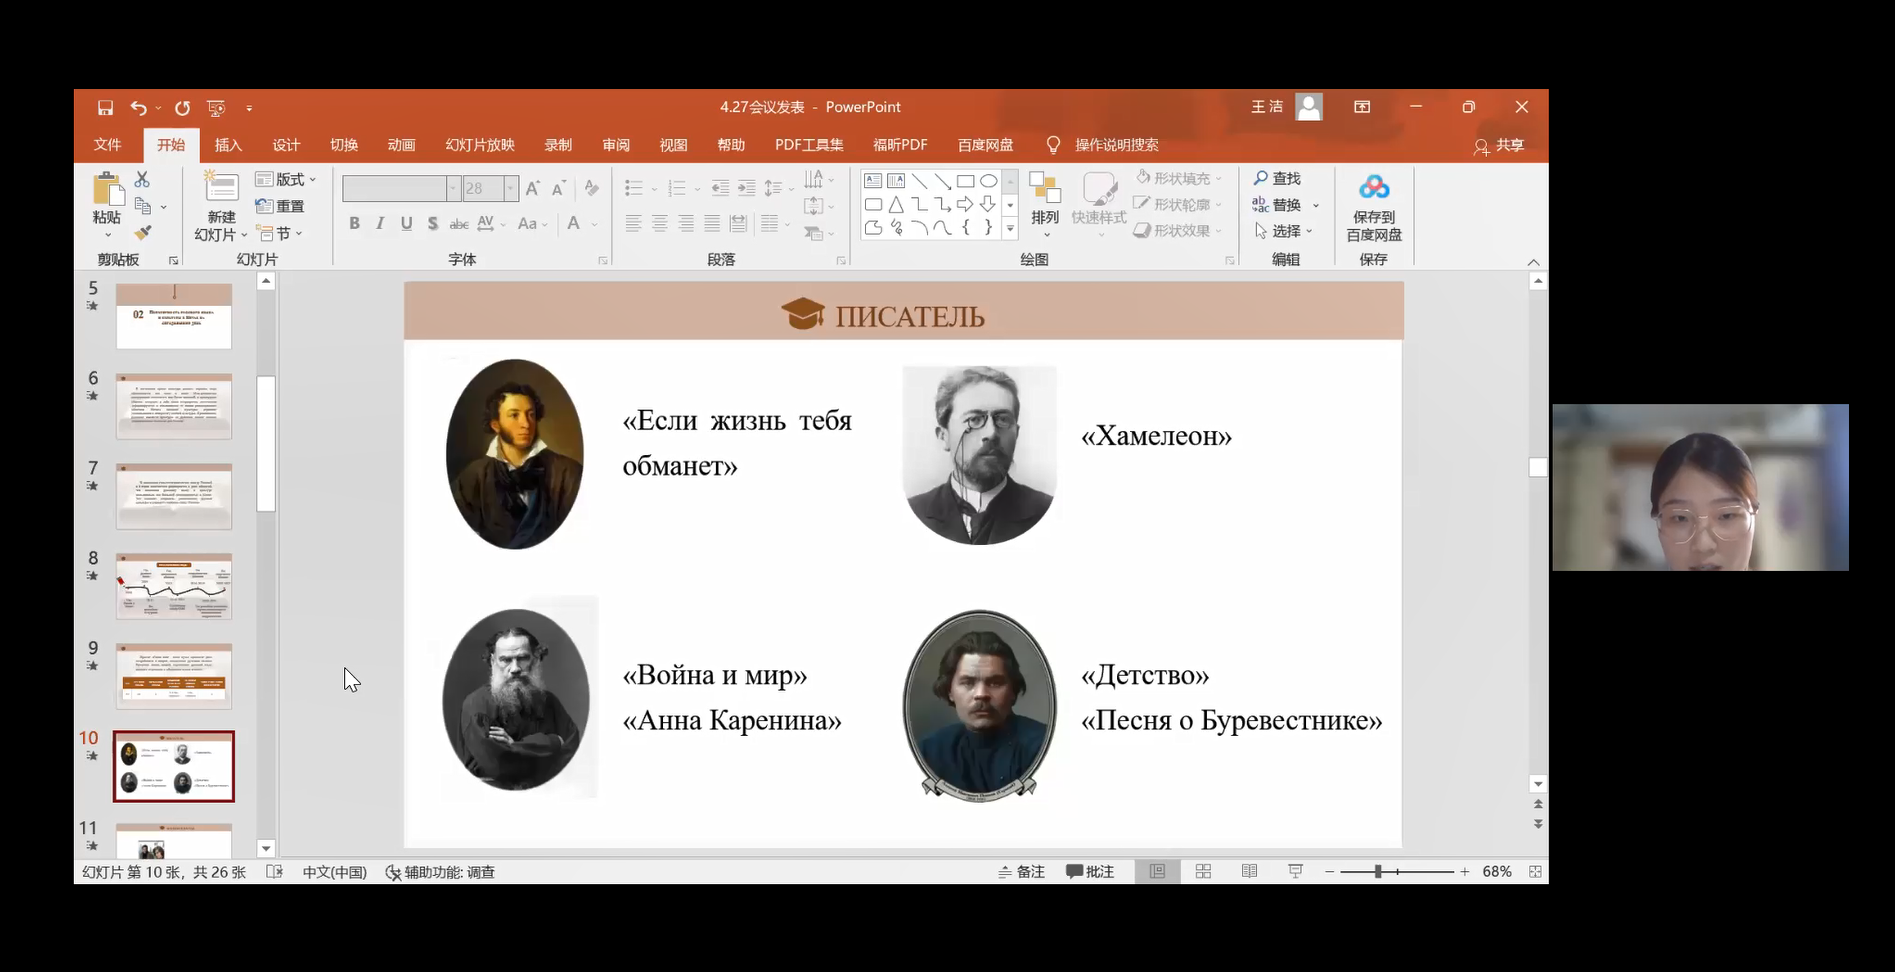Open the font size dropdown showing 28
Viewport: 1895px width, 972px height.
pos(511,188)
